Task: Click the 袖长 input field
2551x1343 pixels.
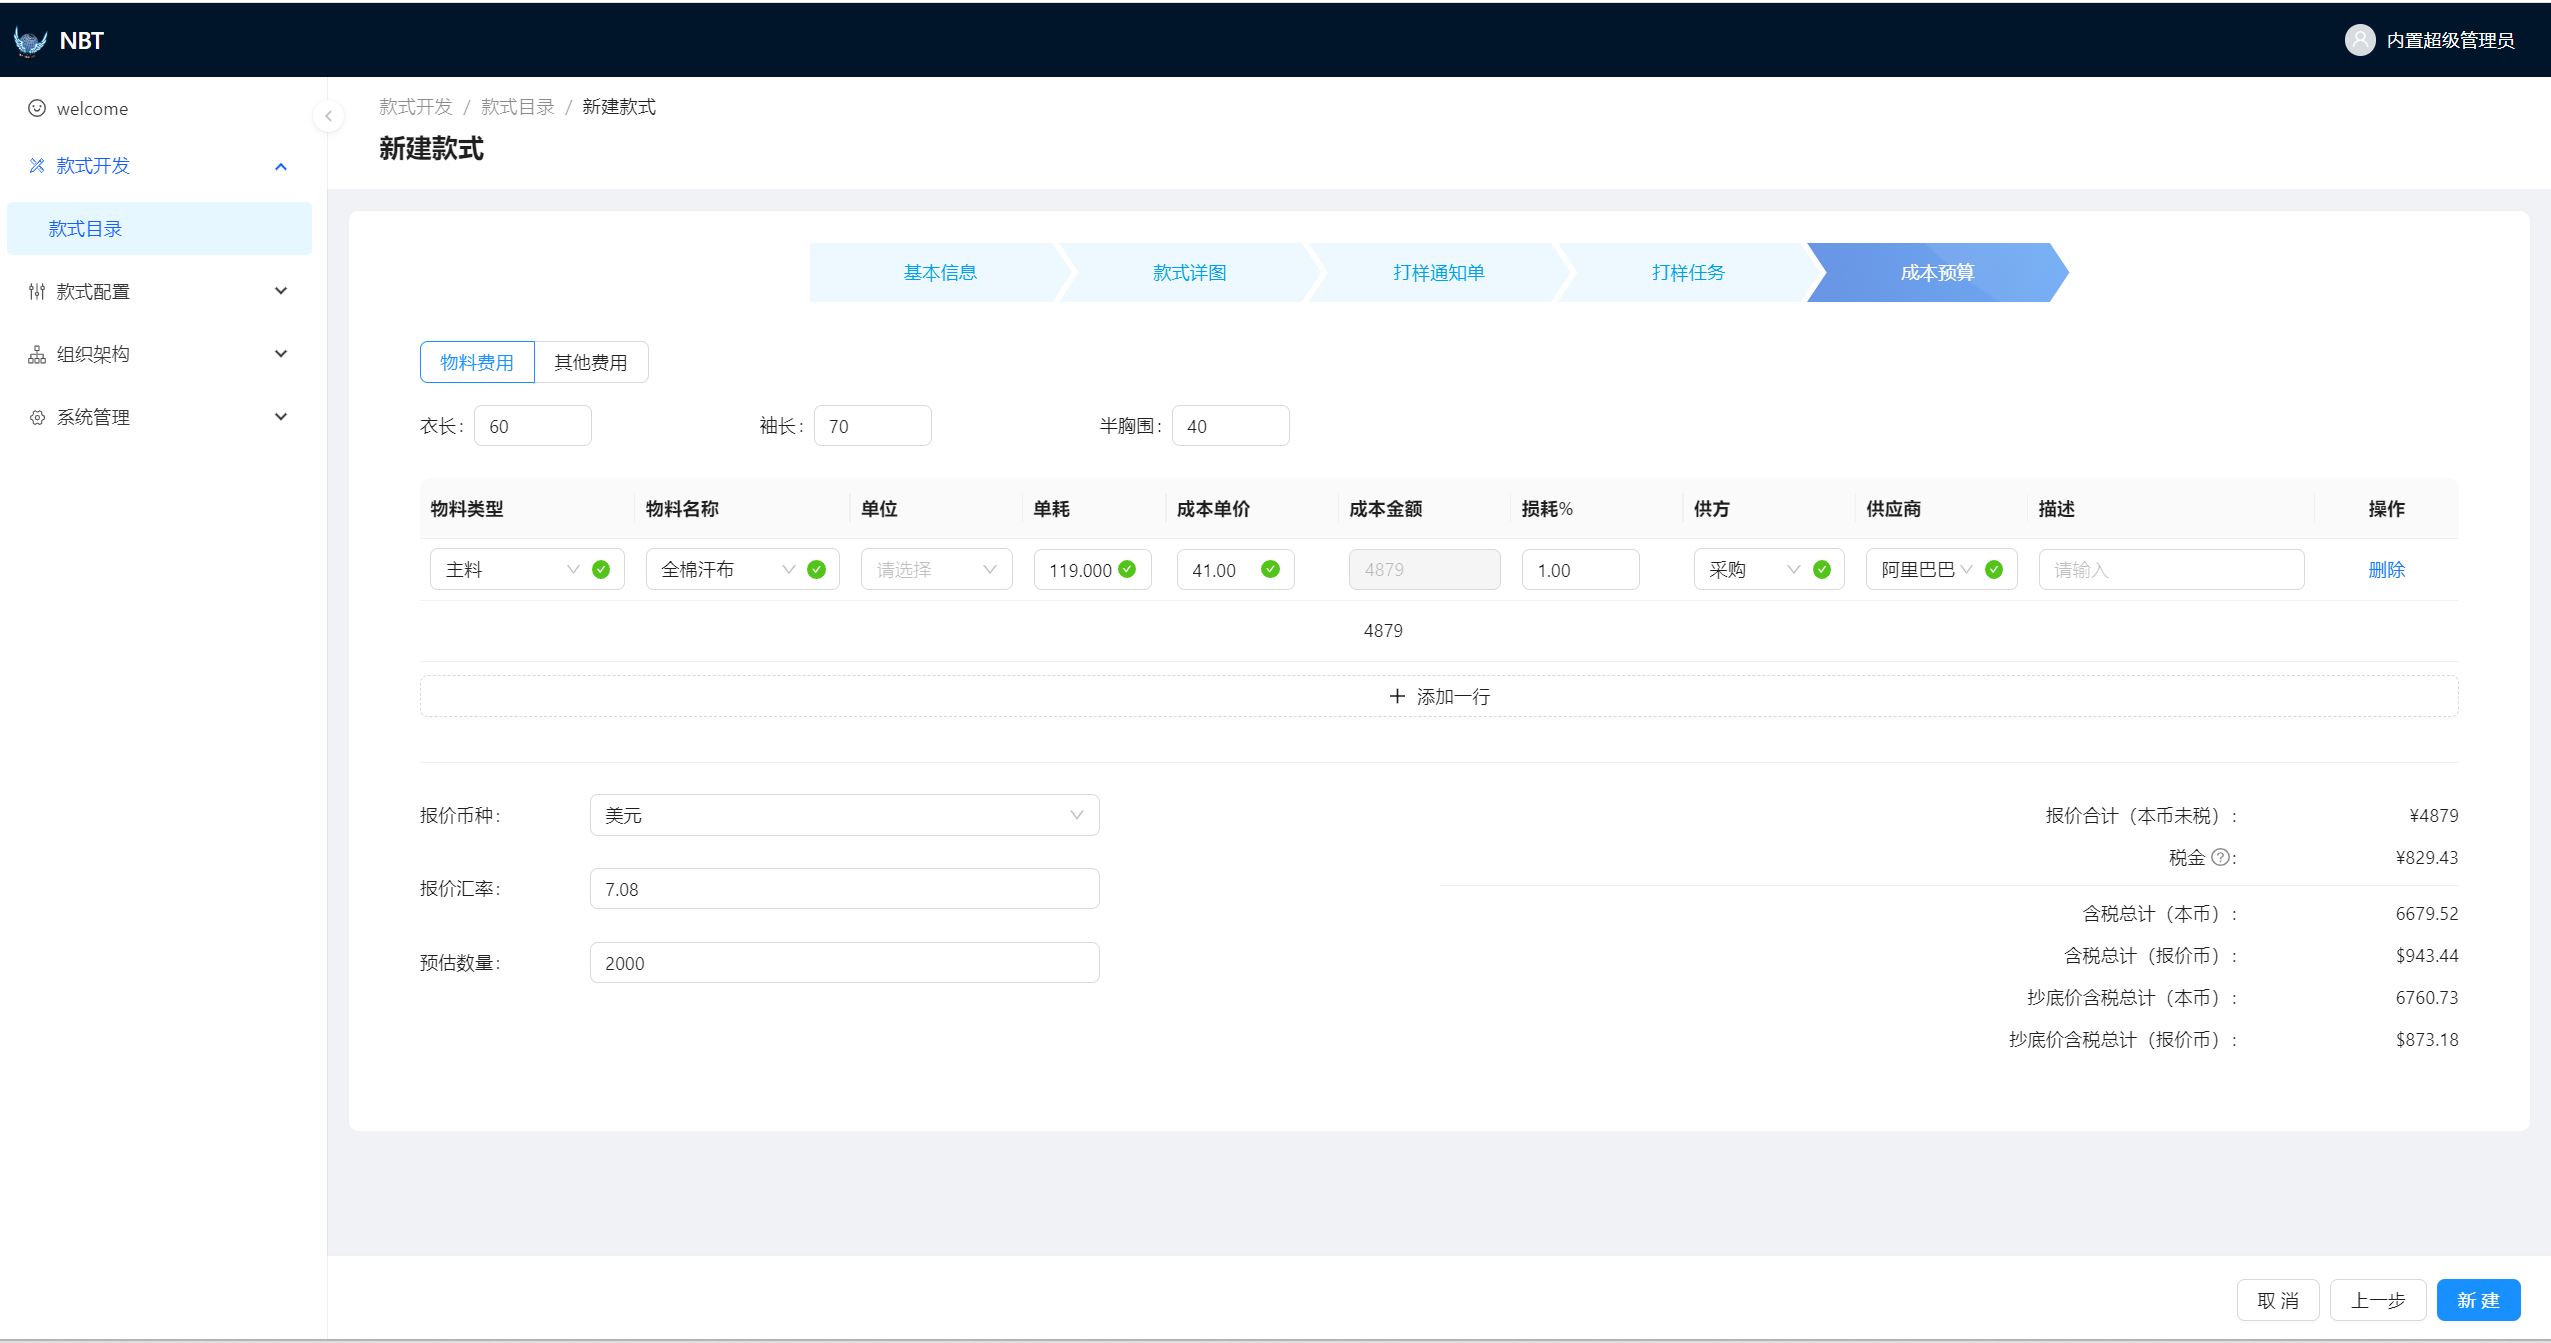Action: pyautogui.click(x=873, y=426)
